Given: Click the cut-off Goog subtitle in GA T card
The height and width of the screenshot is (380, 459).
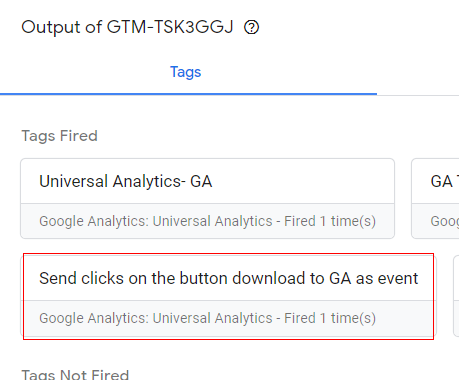Looking at the screenshot, I should [445, 221].
